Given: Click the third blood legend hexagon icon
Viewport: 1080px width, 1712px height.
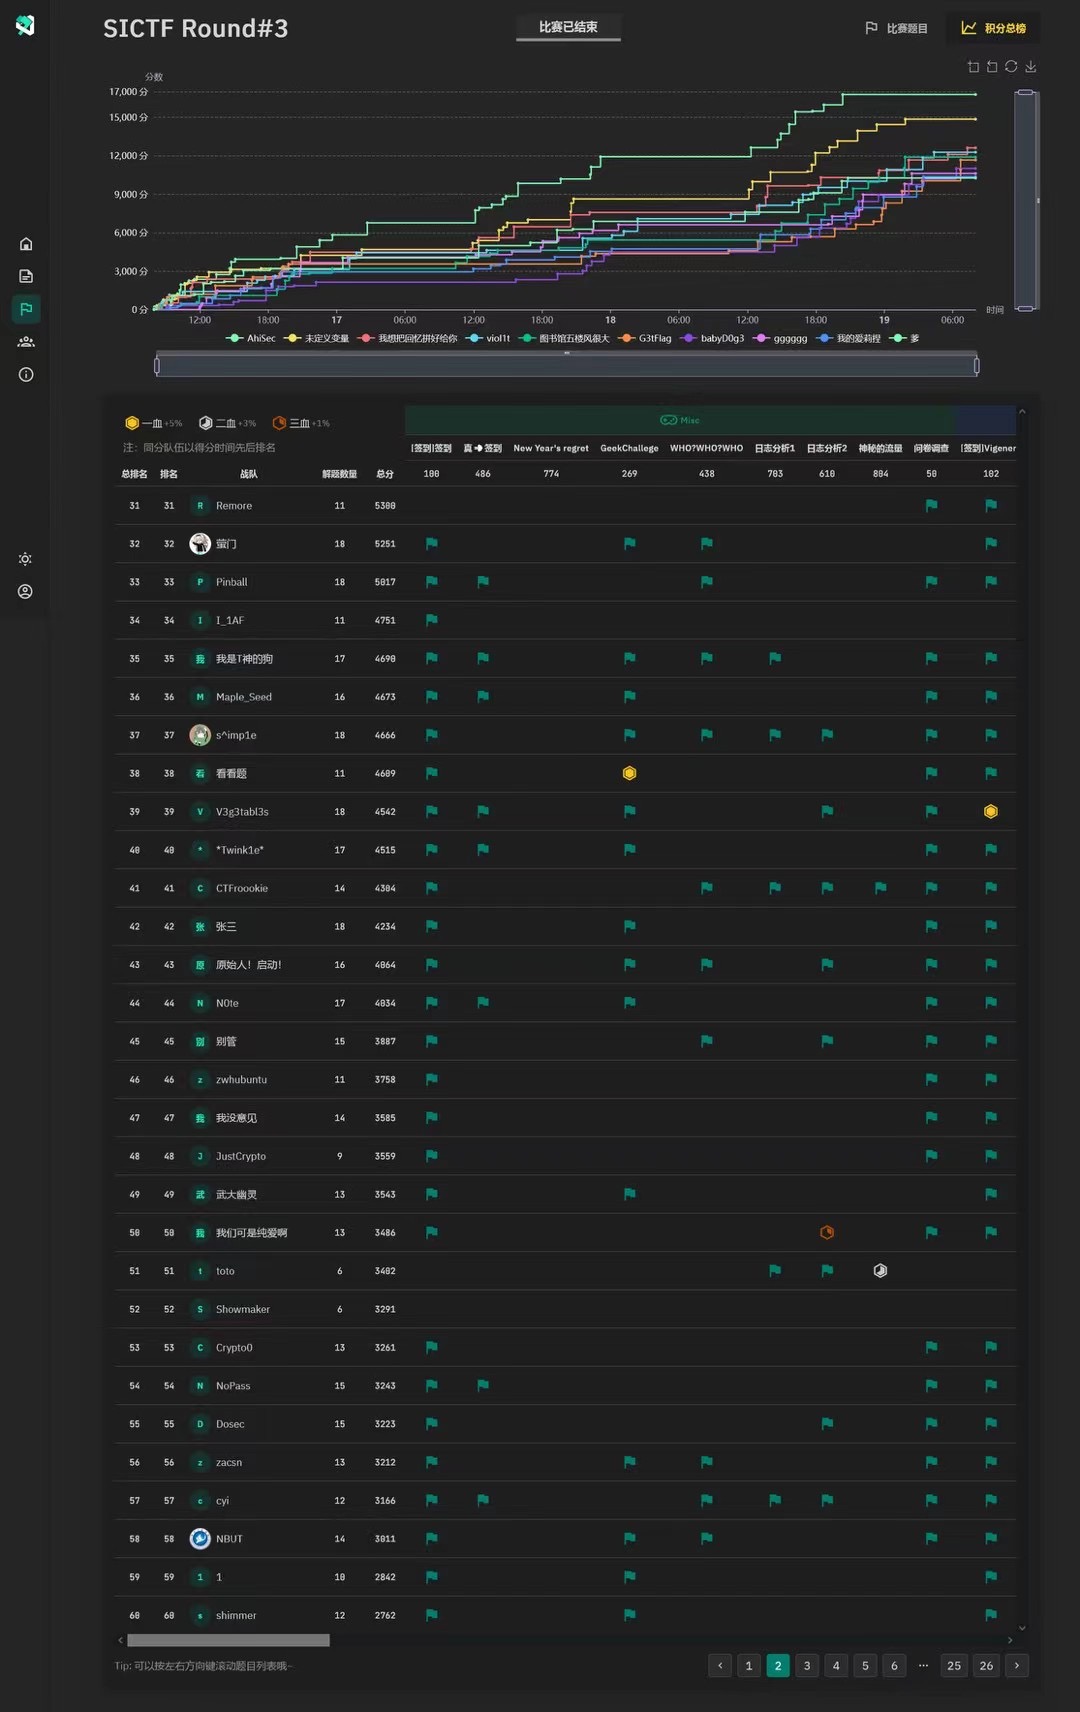Looking at the screenshot, I should (279, 423).
